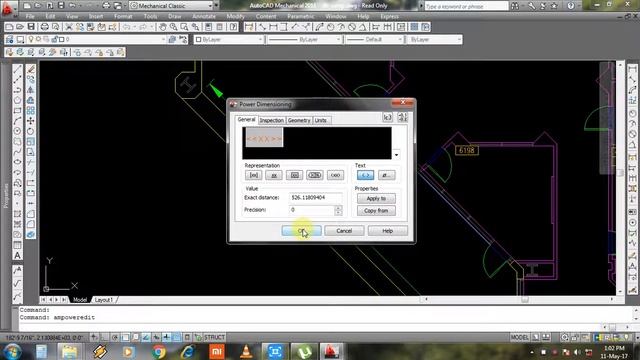
Task: Open the Format menu
Action: pyautogui.click(x=123, y=16)
